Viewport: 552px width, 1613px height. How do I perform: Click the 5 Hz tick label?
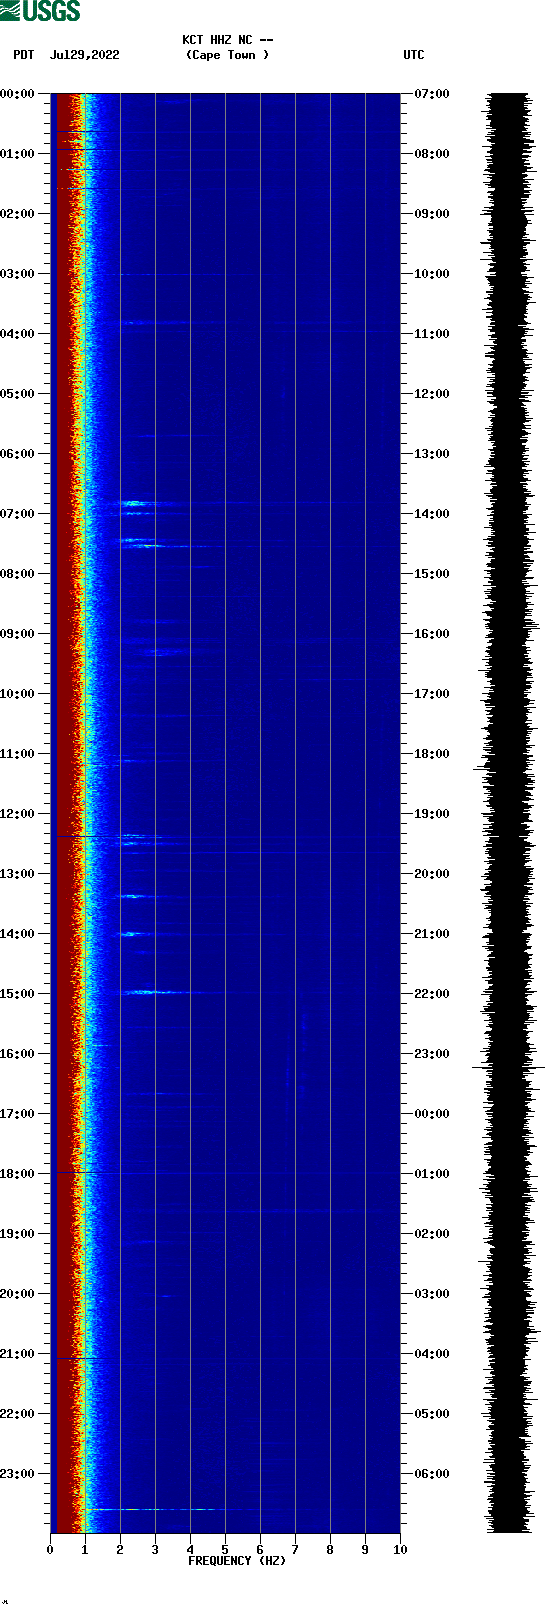tap(225, 1550)
